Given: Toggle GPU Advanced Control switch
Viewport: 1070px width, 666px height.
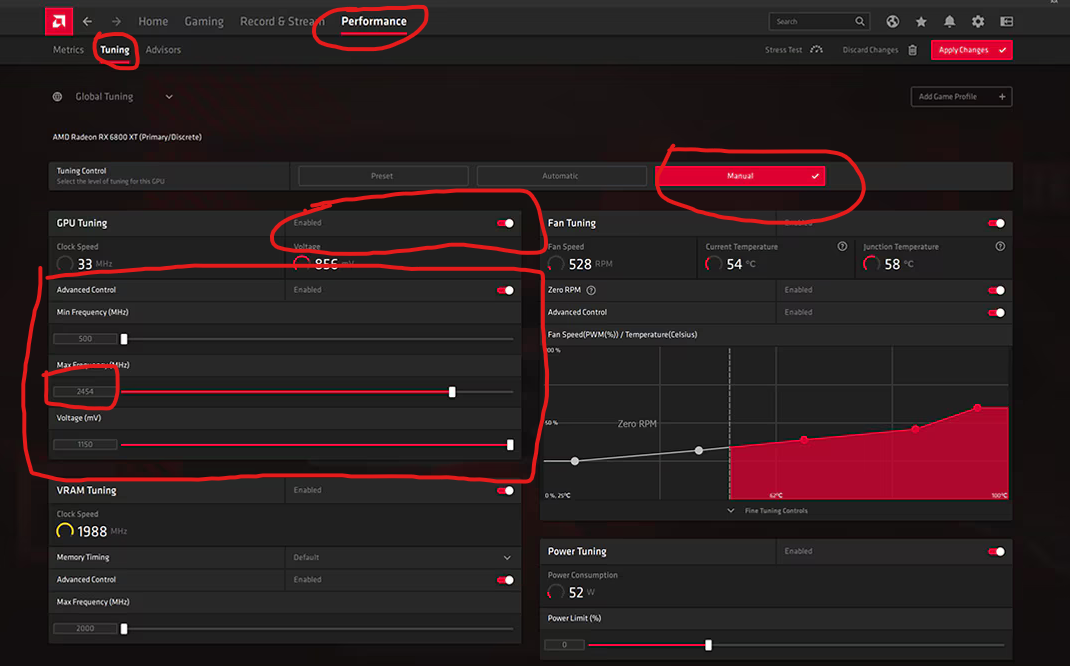Looking at the screenshot, I should 505,290.
